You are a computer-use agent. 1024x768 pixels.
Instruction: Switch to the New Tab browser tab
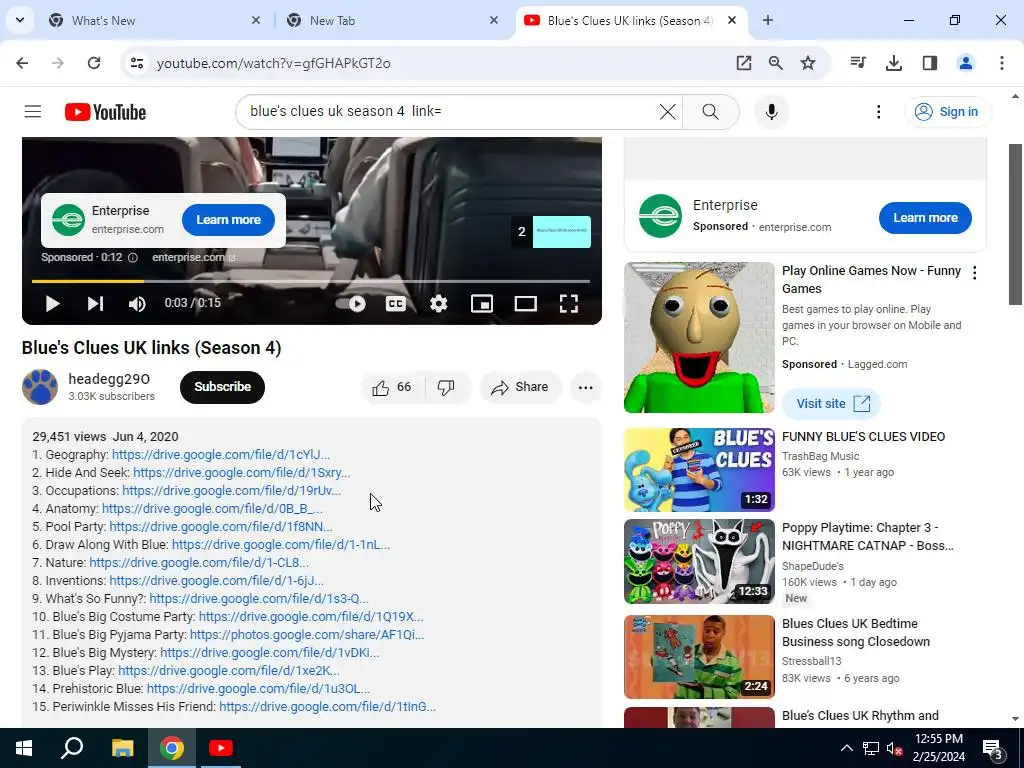click(x=392, y=21)
